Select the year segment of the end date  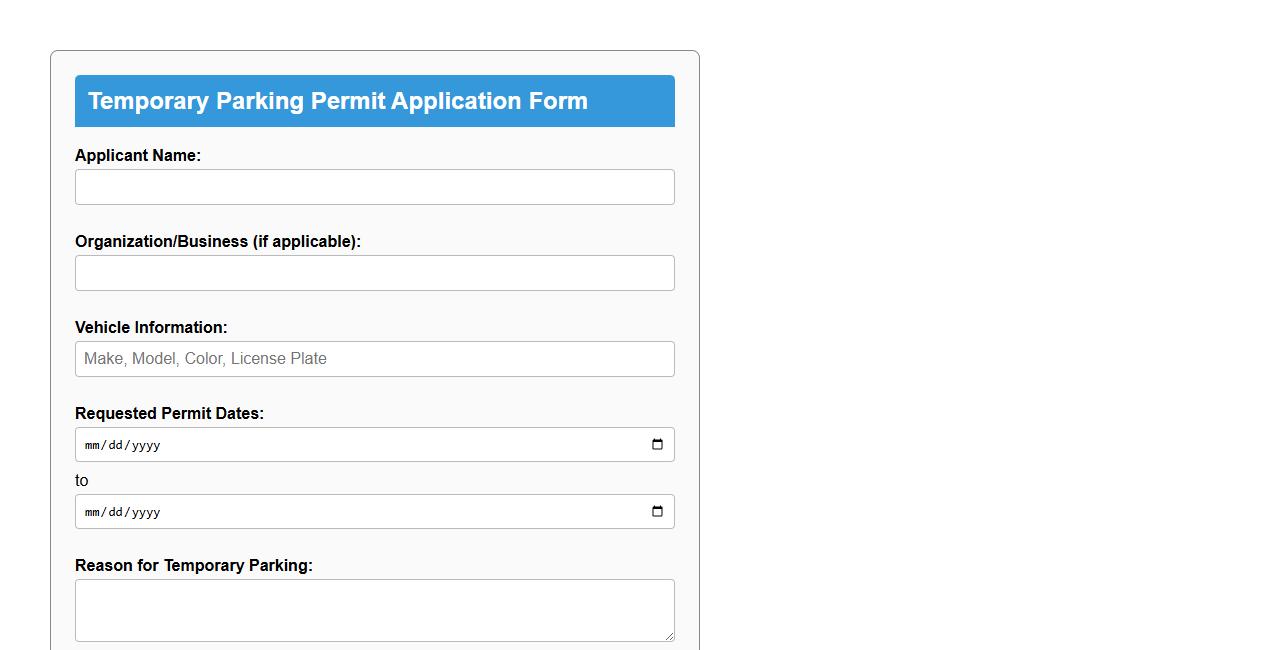click(144, 511)
